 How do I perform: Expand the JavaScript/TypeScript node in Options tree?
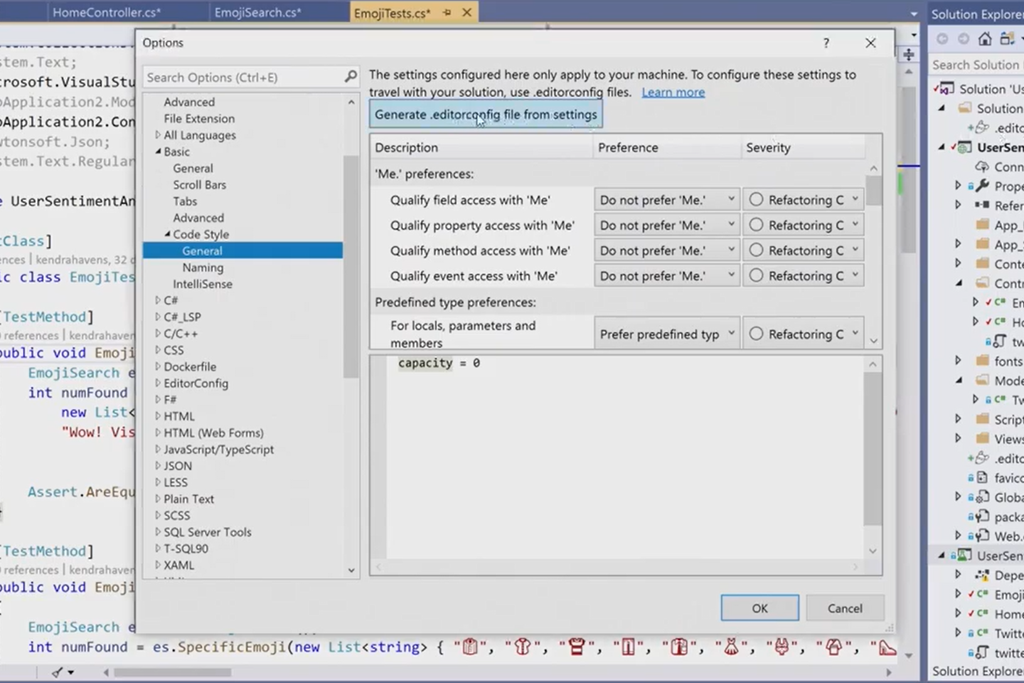pos(160,449)
